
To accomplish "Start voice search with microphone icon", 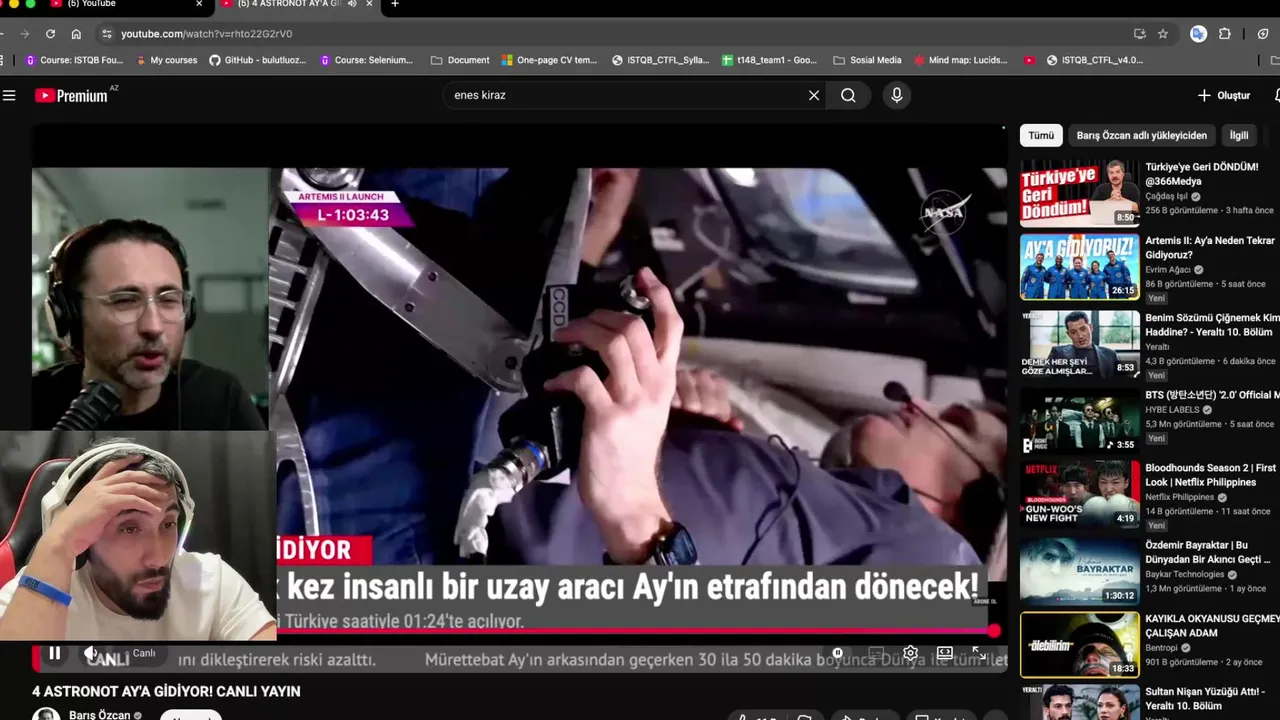I will pos(896,95).
